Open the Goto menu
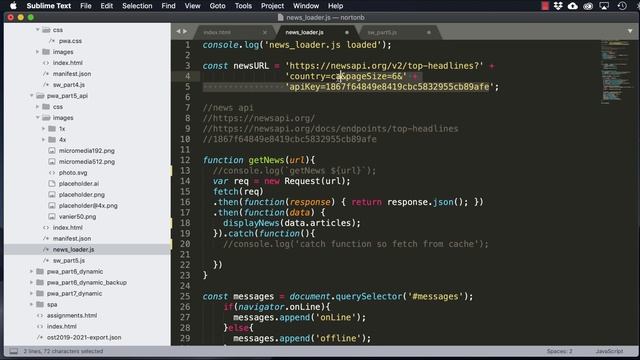This screenshot has height=360, width=640. pyautogui.click(x=217, y=6)
